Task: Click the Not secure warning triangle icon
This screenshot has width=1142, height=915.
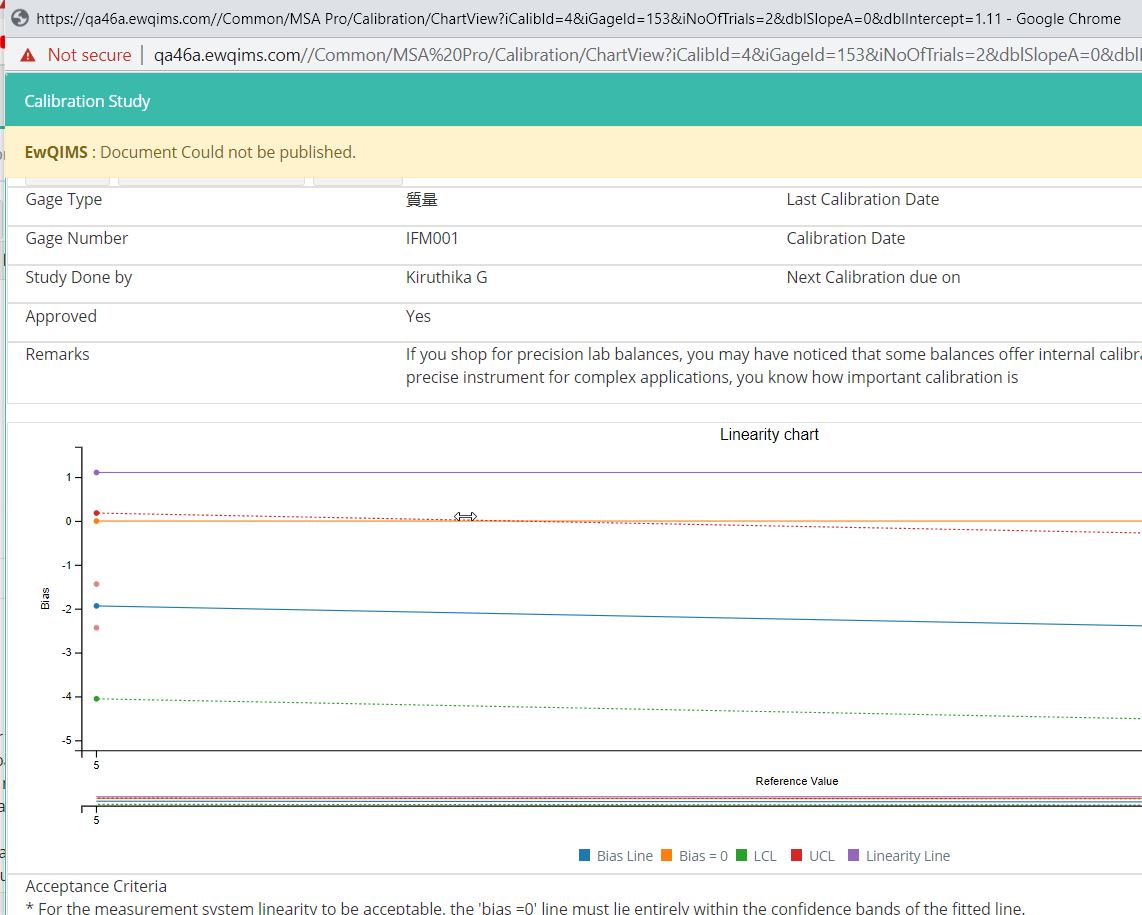Action: pyautogui.click(x=28, y=55)
